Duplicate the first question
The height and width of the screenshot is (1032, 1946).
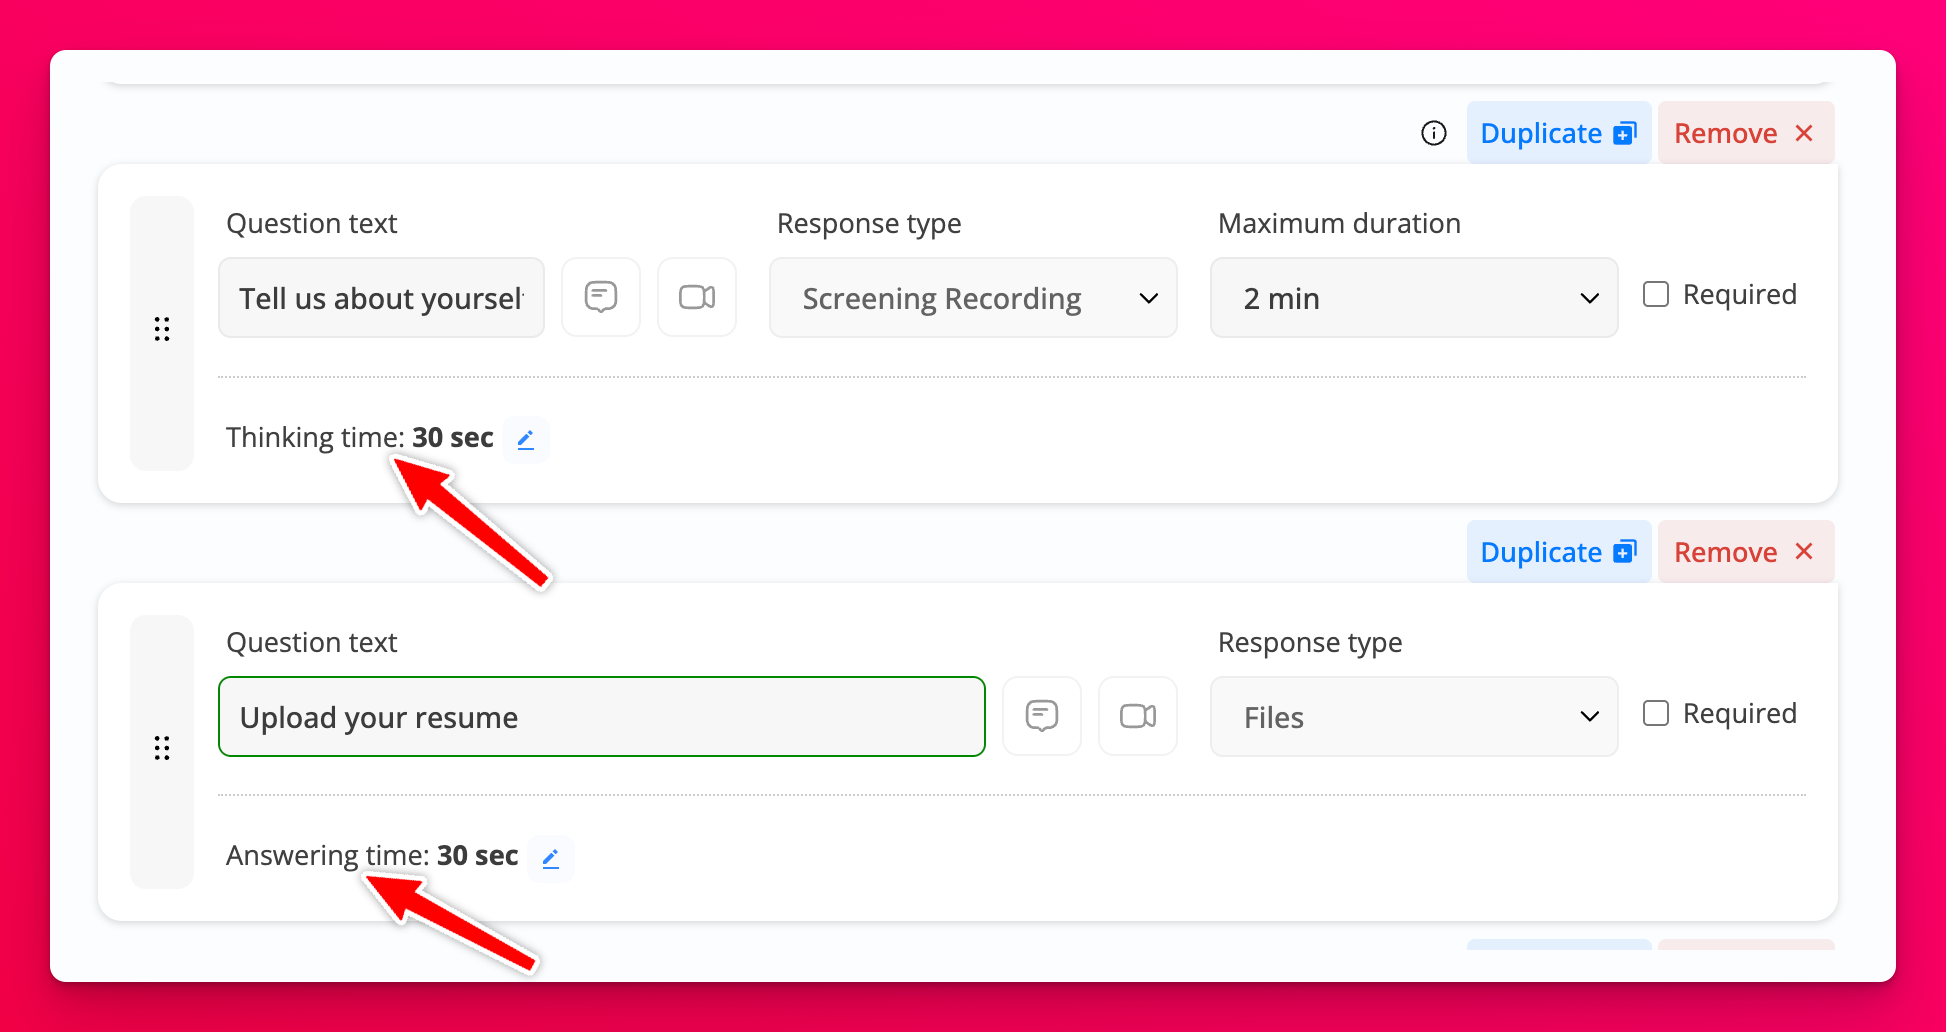tap(1558, 133)
